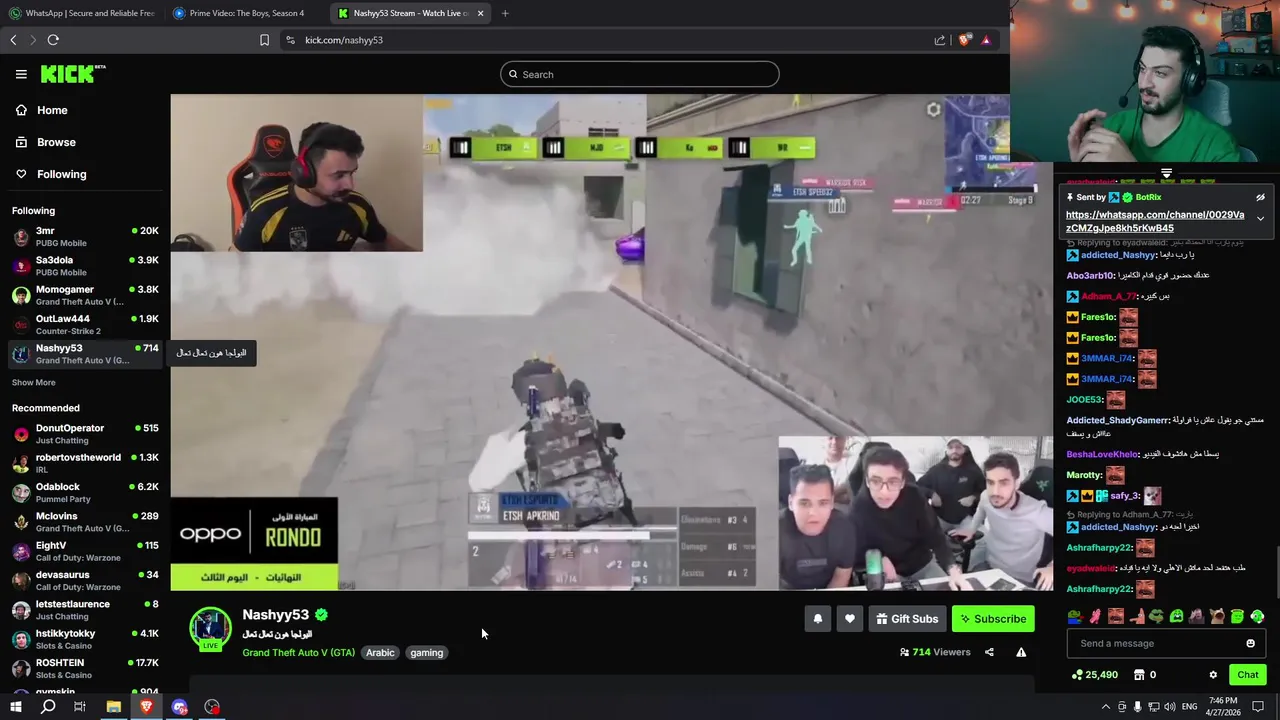Switch to WhatsApp browser tab
Viewport: 1280px width, 720px height.
pyautogui.click(x=82, y=13)
